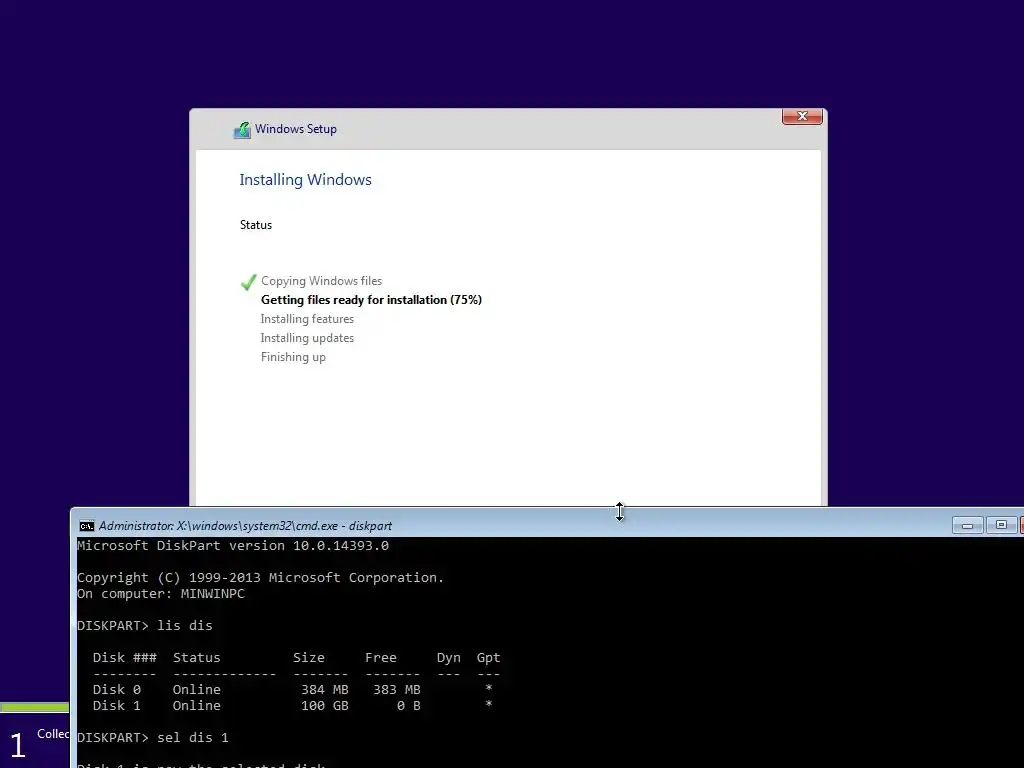
Task: Click the Windows Setup icon in title bar
Action: pos(242,130)
